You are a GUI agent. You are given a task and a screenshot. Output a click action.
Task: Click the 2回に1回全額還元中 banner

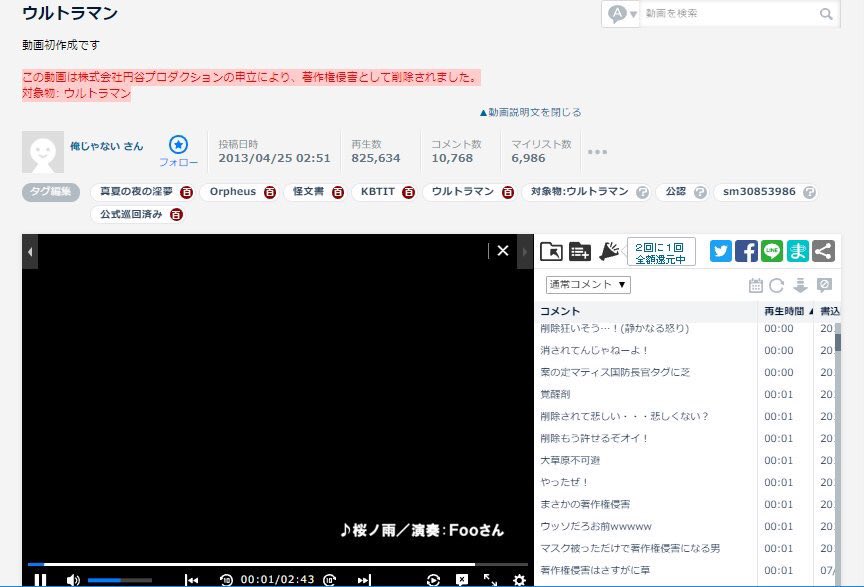pyautogui.click(x=660, y=252)
